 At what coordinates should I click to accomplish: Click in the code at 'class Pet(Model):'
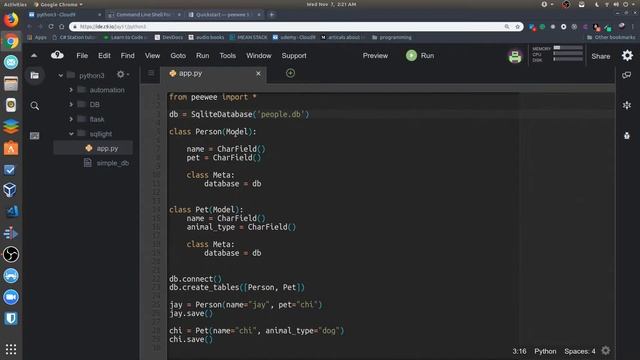point(206,209)
